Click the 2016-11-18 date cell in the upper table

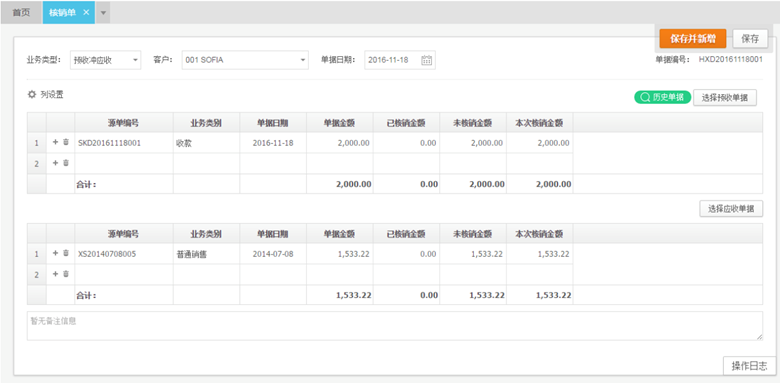273,143
